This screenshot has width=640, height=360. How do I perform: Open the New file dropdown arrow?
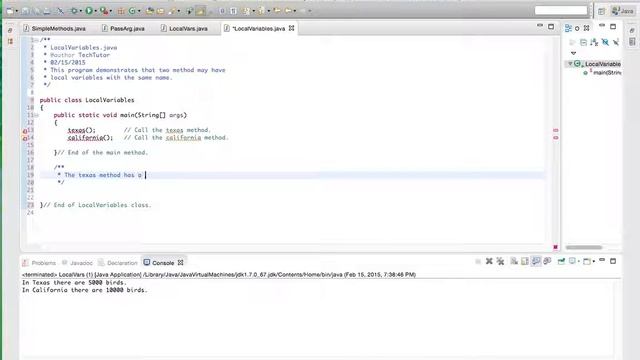pos(17,11)
